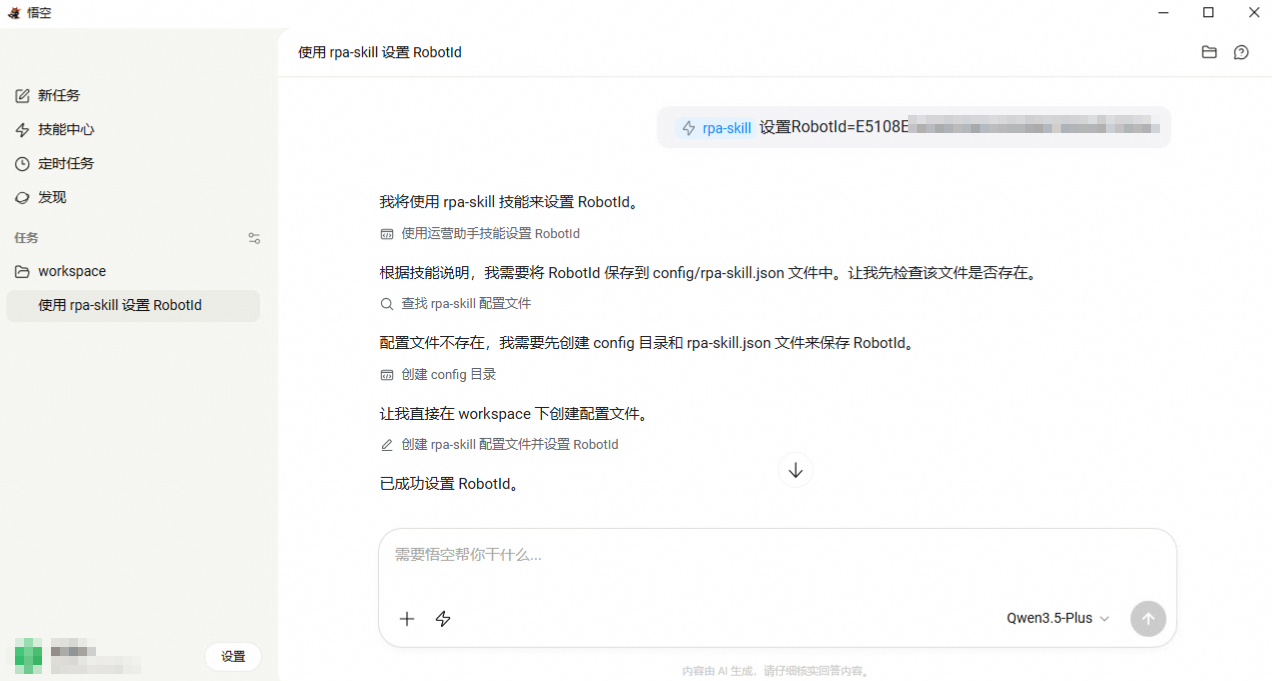Screen dimensions: 1272x681
Task: Click the workspace folder icon
Action: pos(22,272)
